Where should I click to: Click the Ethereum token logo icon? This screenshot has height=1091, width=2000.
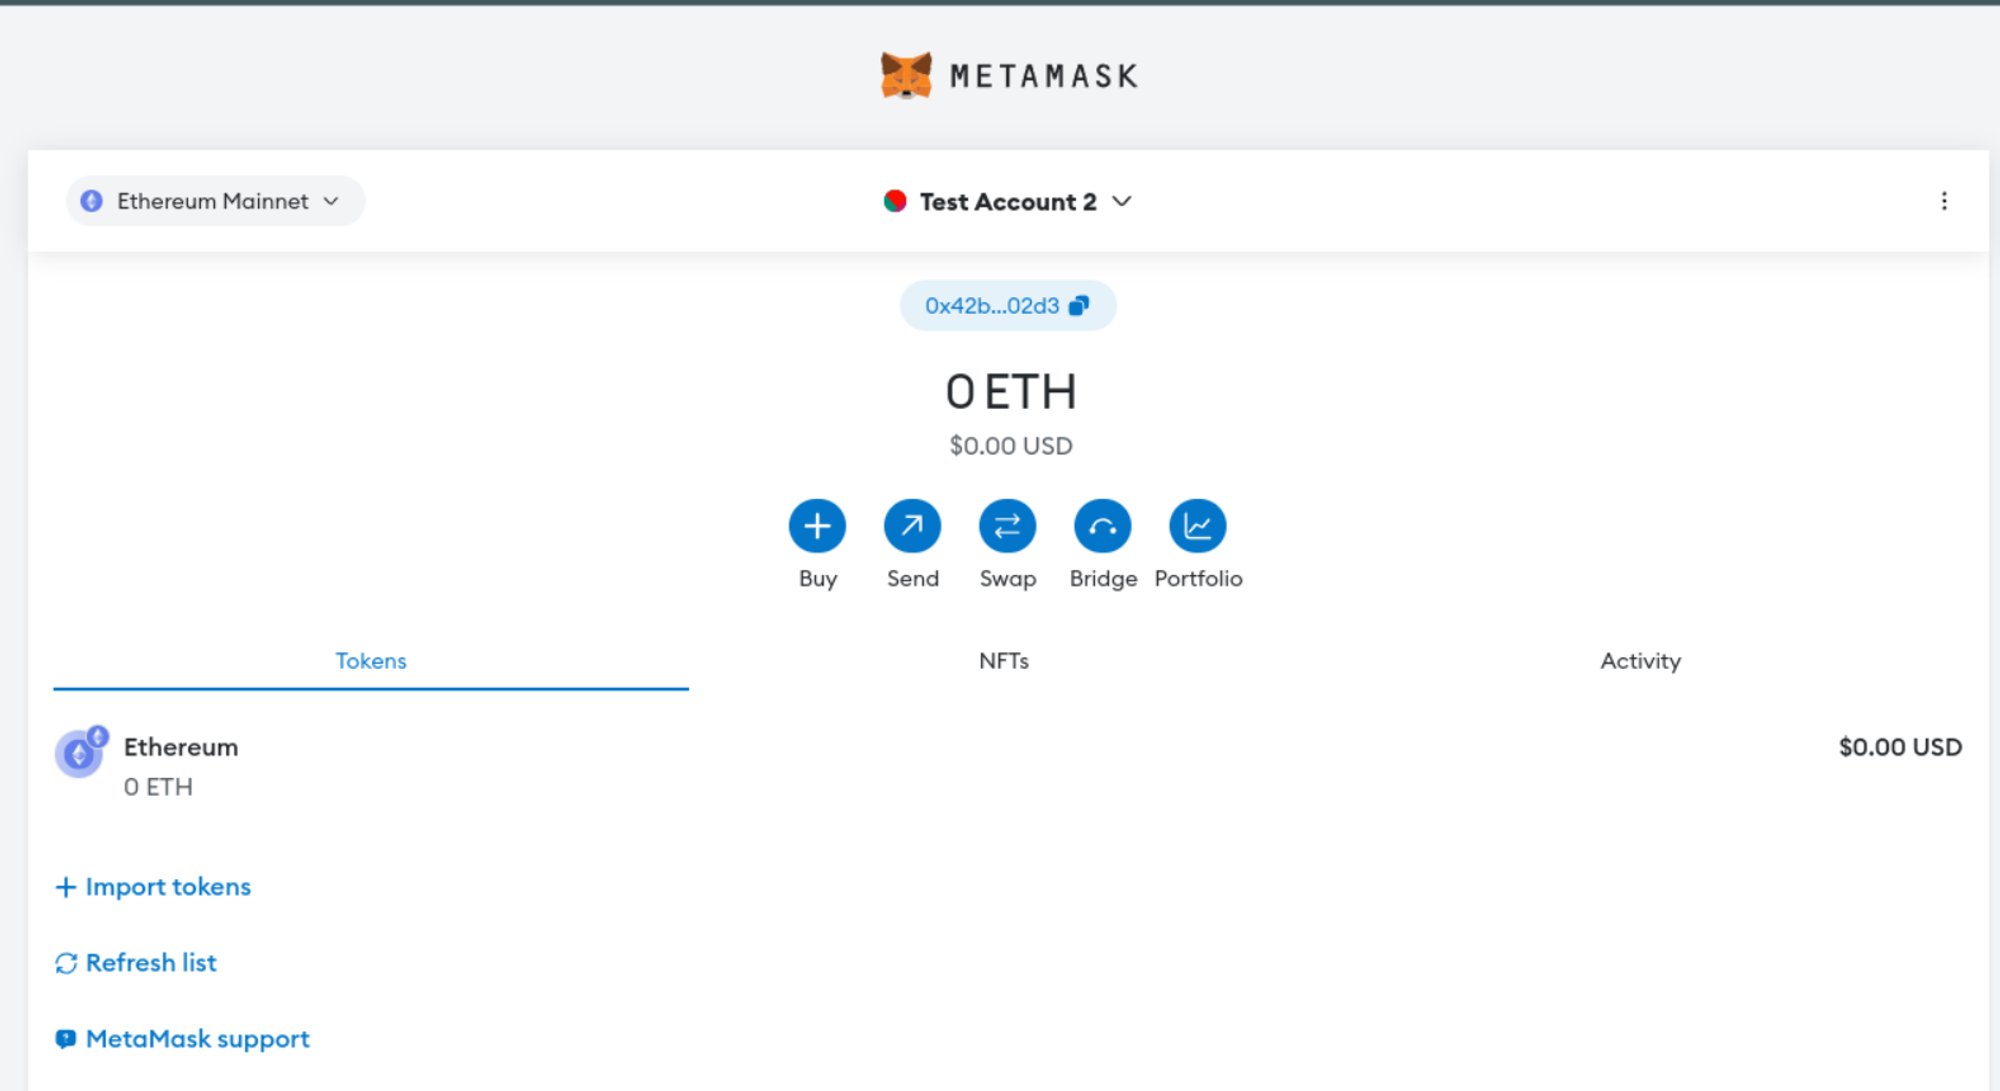(x=80, y=753)
